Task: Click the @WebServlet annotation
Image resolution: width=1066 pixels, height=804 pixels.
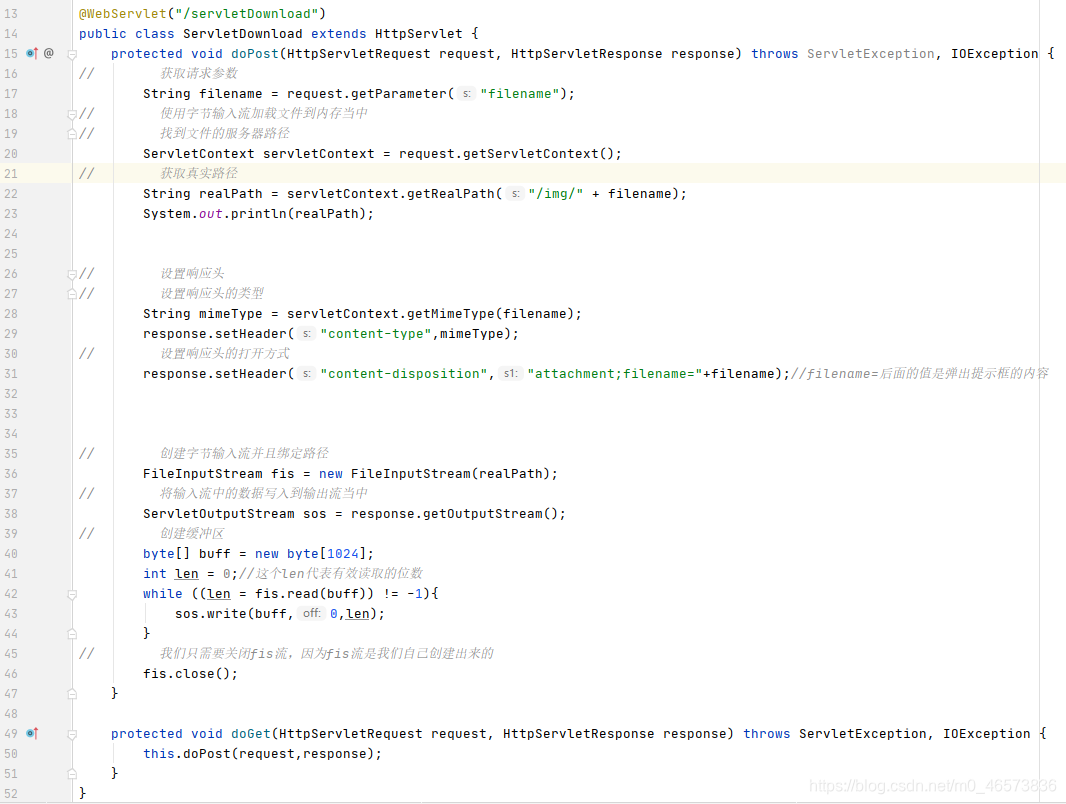Action: (122, 14)
